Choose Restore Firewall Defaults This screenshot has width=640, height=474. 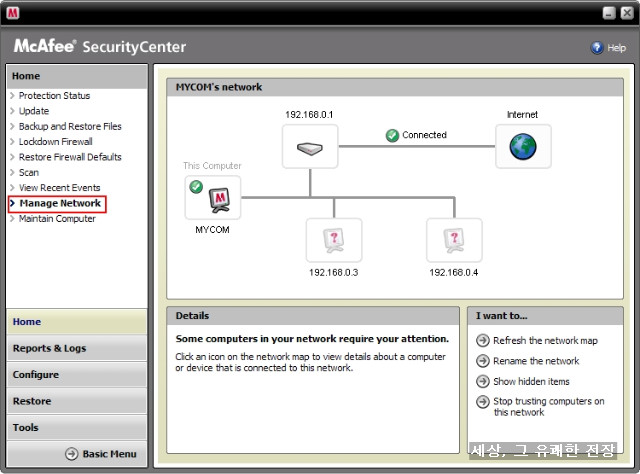coord(70,157)
